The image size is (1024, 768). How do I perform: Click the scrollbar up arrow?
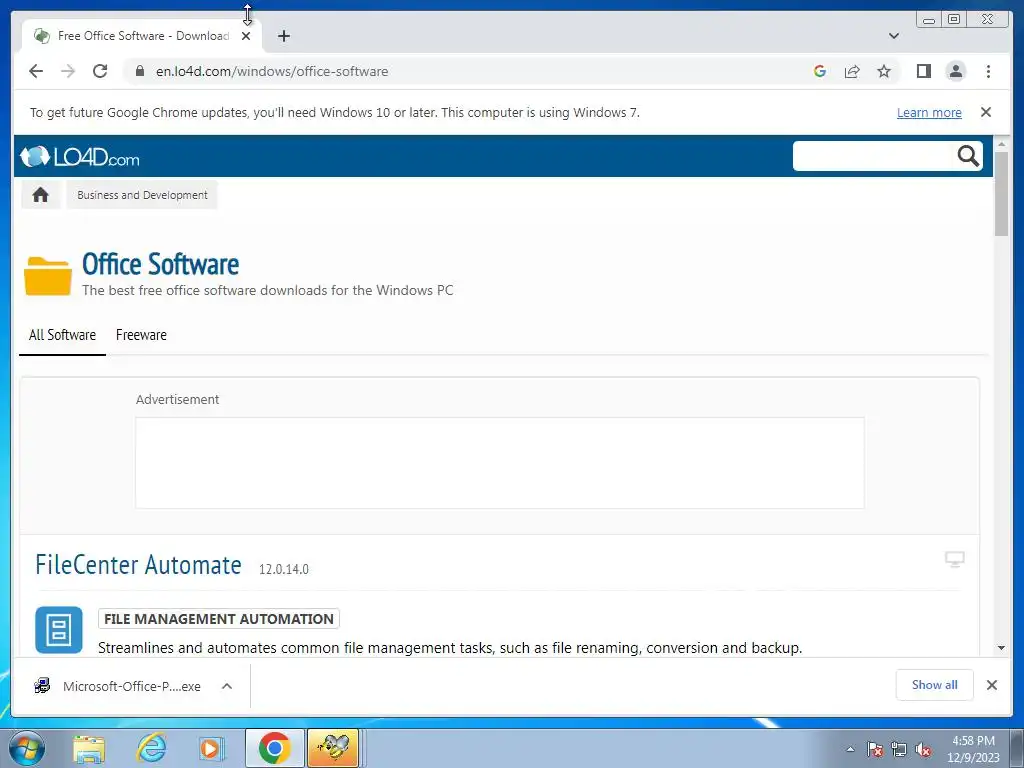click(1001, 144)
